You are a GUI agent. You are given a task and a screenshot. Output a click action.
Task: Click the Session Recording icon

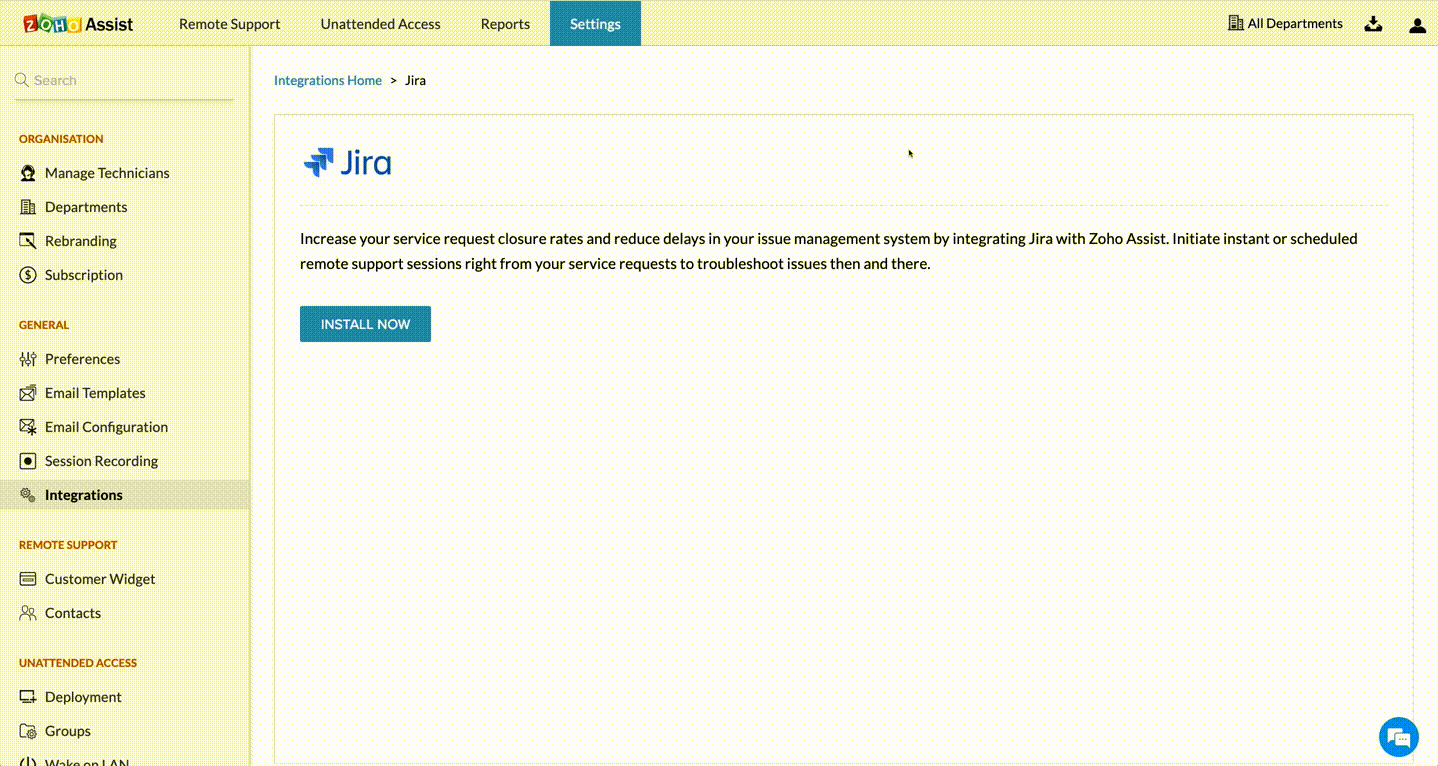tap(28, 461)
